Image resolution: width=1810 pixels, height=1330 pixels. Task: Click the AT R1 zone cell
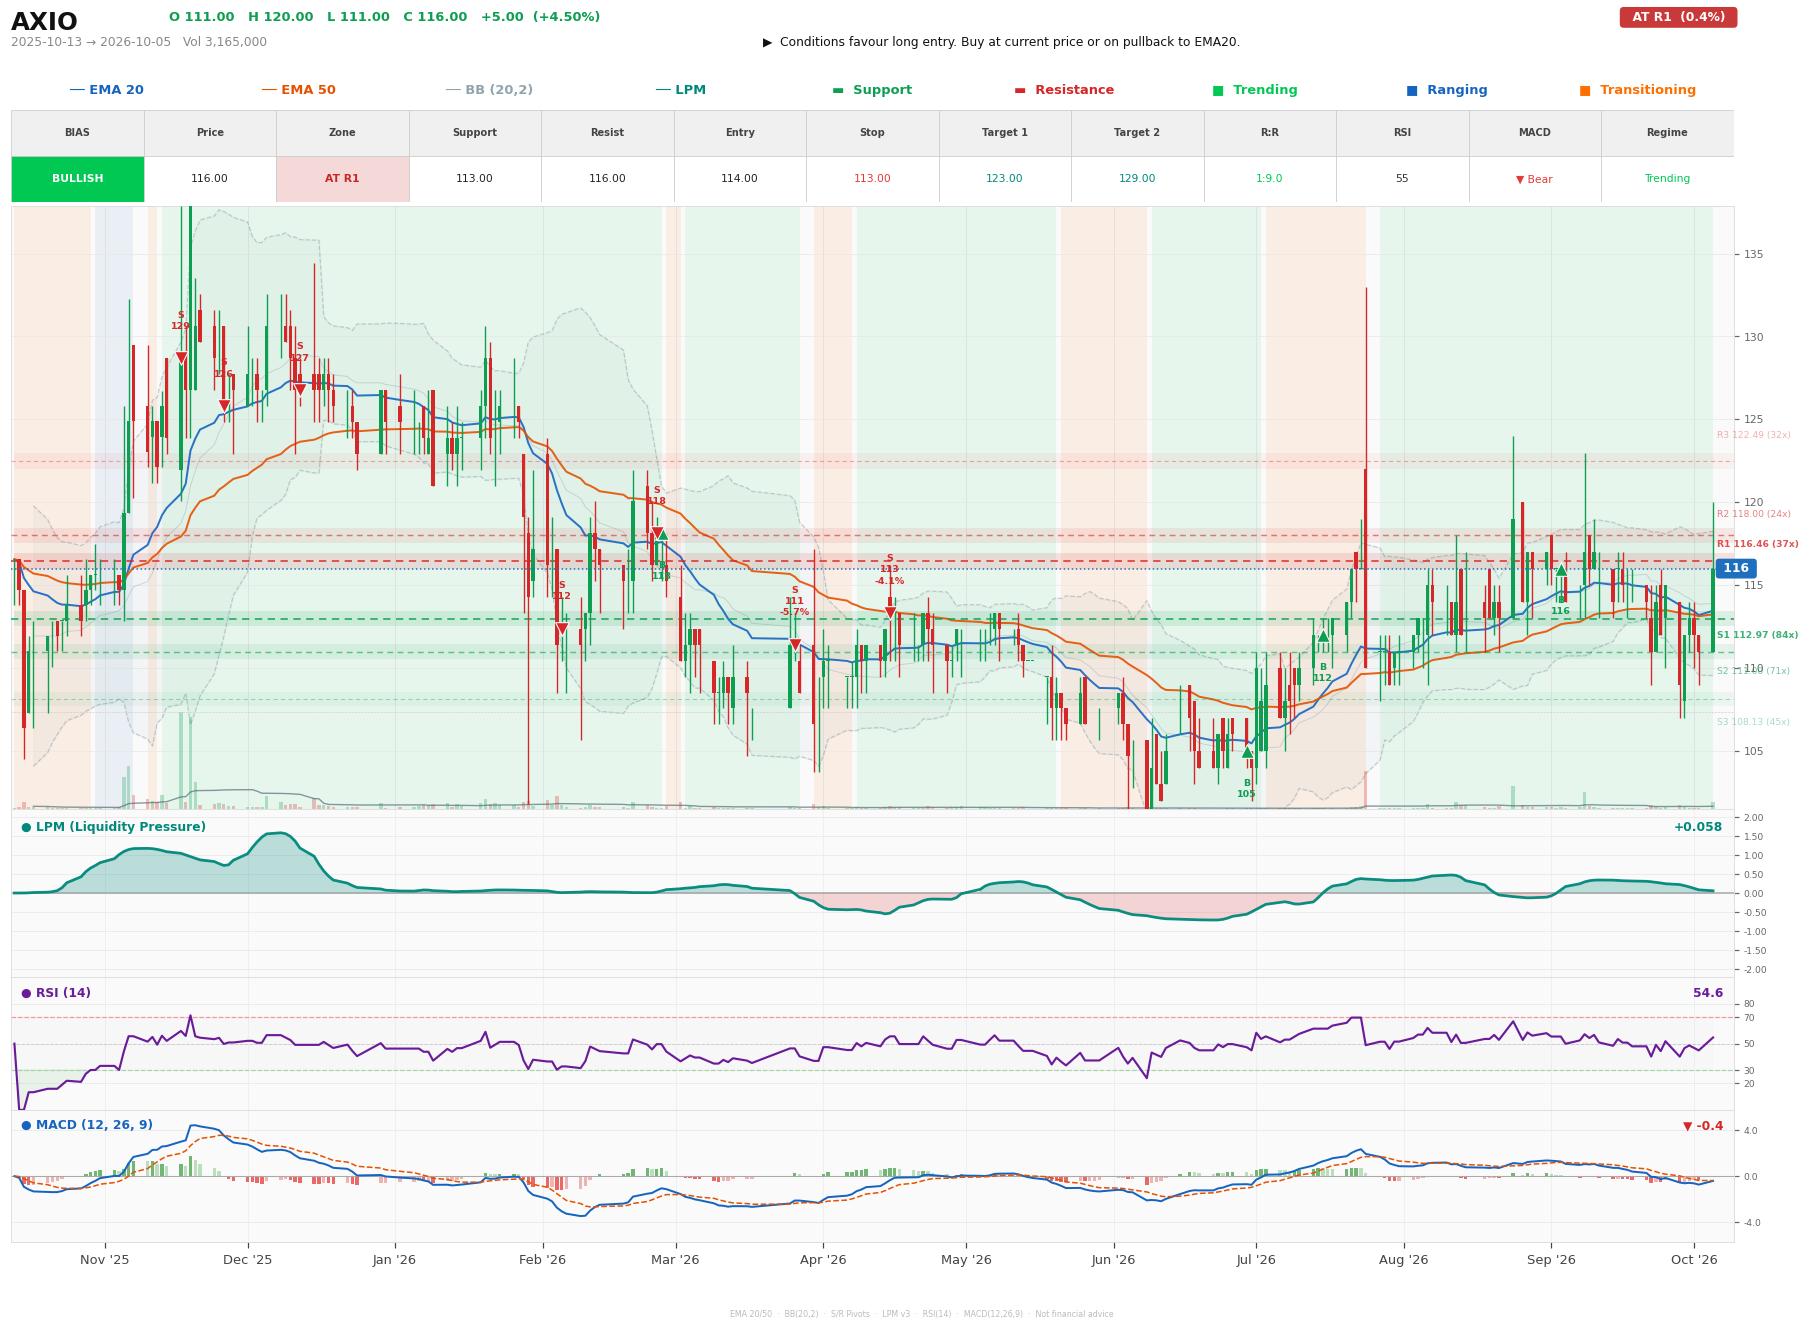point(342,179)
